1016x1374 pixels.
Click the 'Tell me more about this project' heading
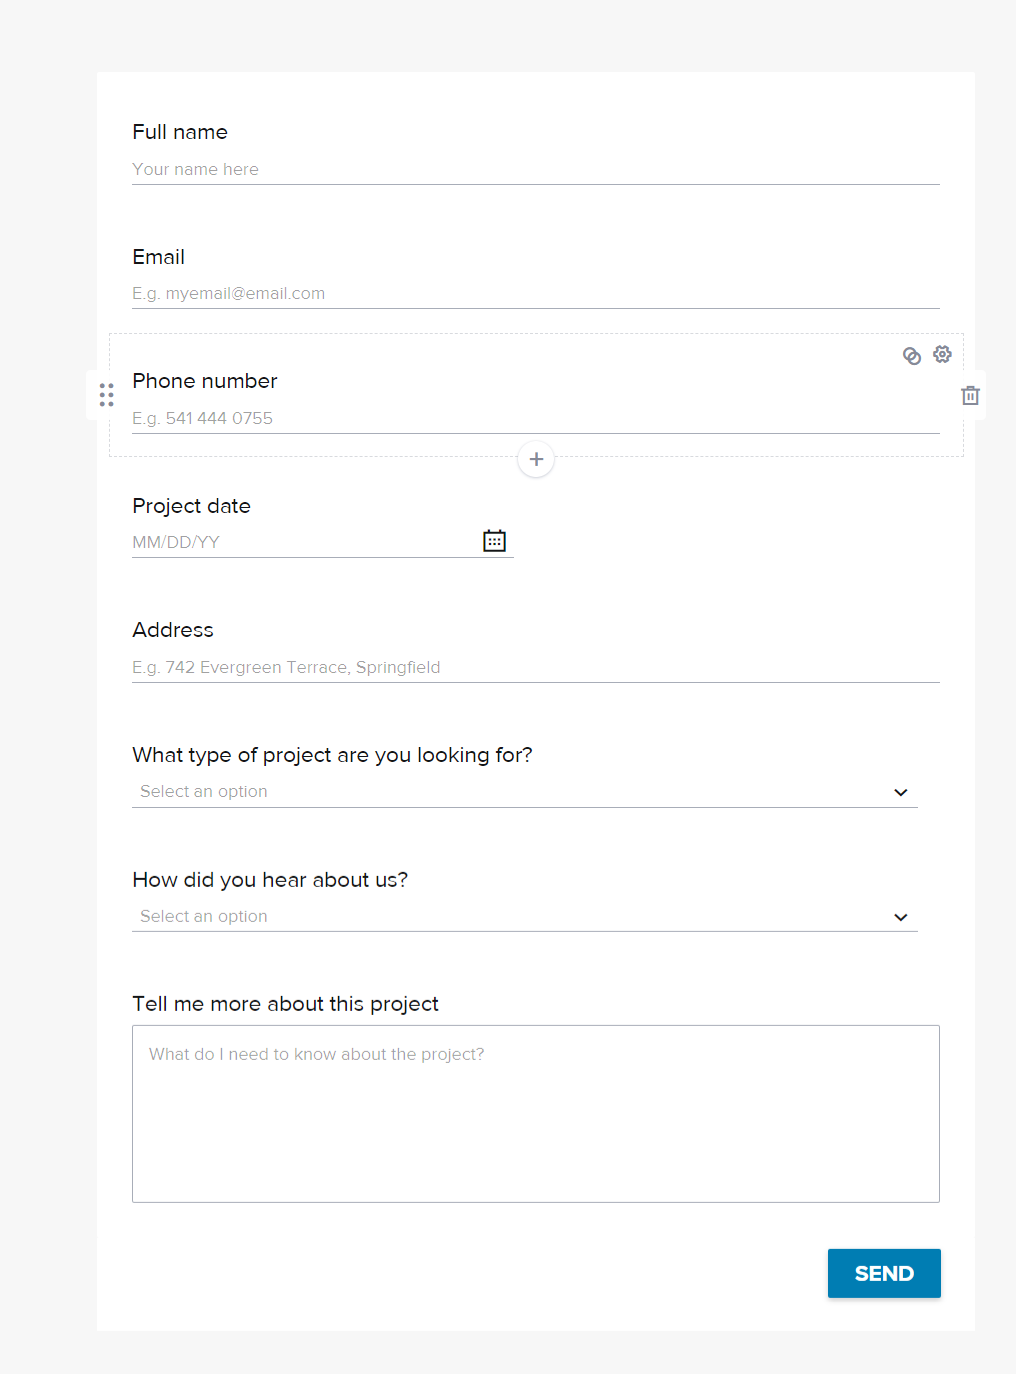pyautogui.click(x=285, y=1004)
